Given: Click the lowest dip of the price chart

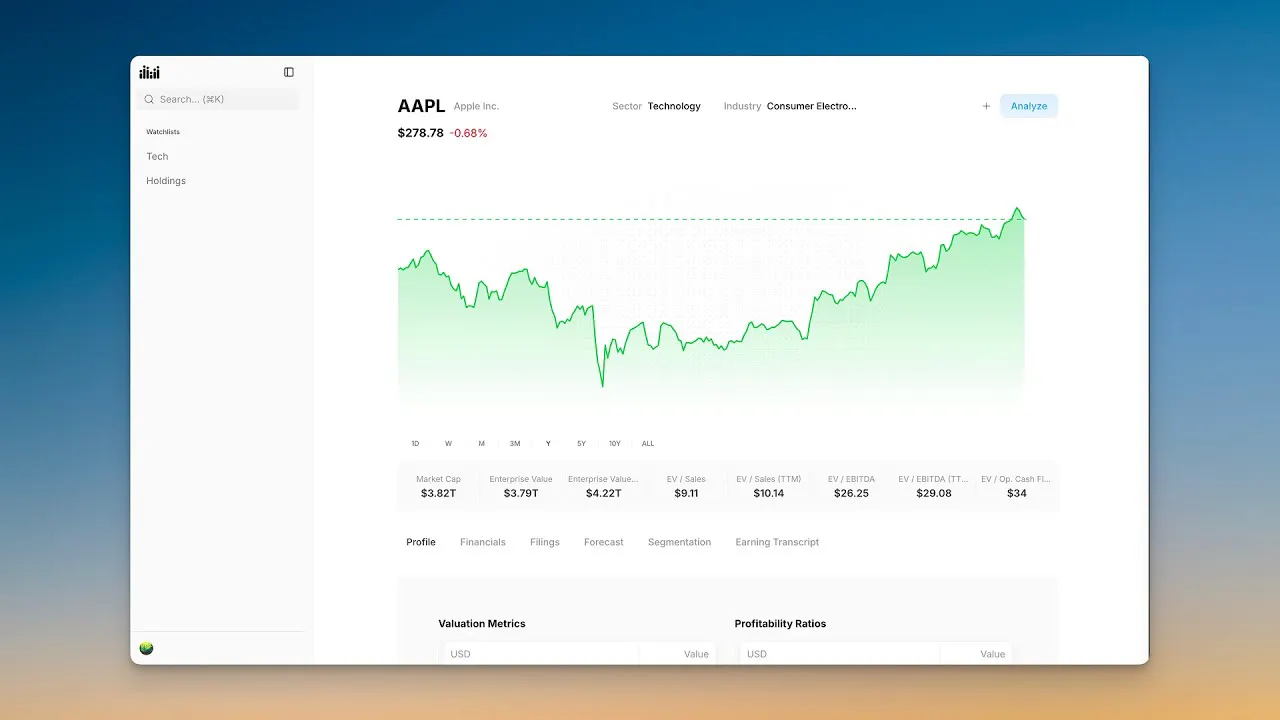Looking at the screenshot, I should 602,385.
